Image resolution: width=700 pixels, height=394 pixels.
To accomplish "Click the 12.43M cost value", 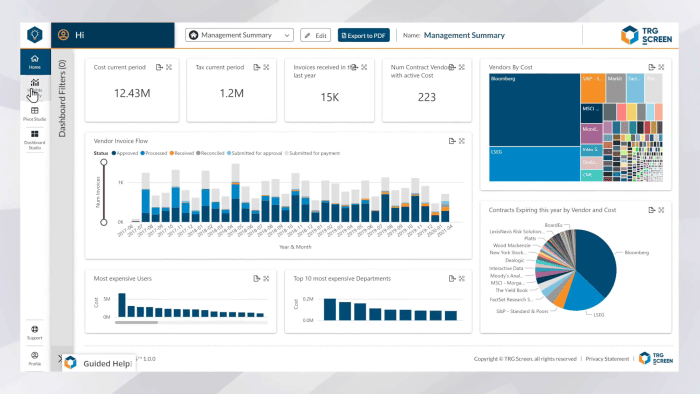I will point(132,93).
